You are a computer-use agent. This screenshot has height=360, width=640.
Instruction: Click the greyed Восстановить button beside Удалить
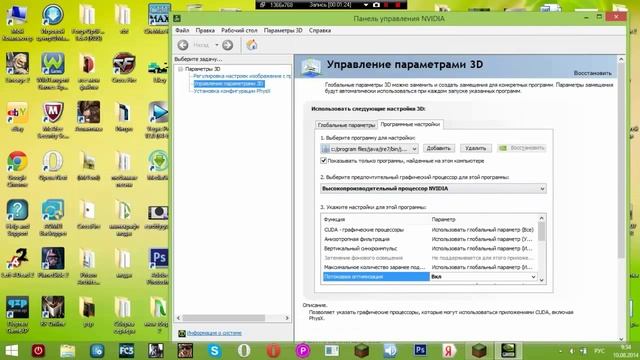(x=522, y=148)
